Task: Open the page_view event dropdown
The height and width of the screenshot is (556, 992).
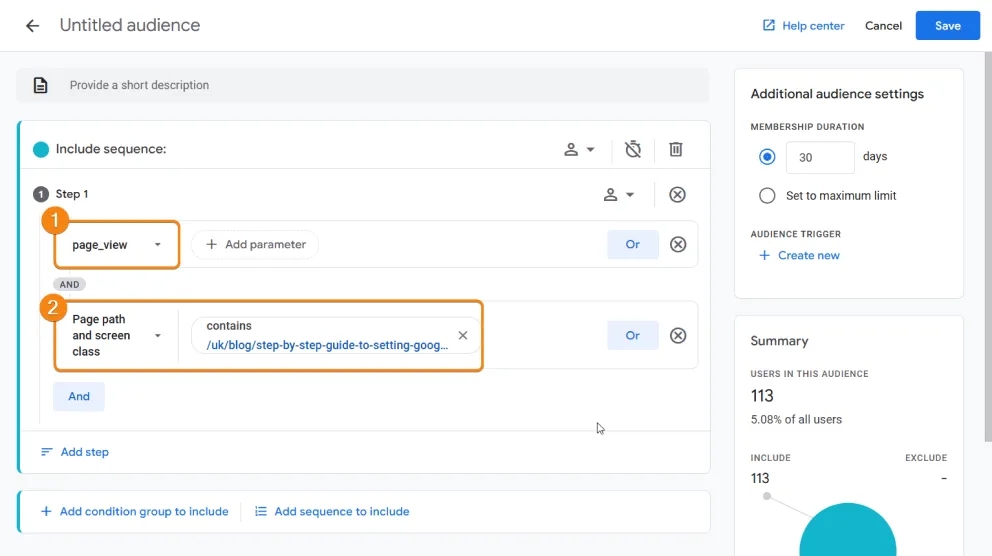Action: pyautogui.click(x=116, y=245)
